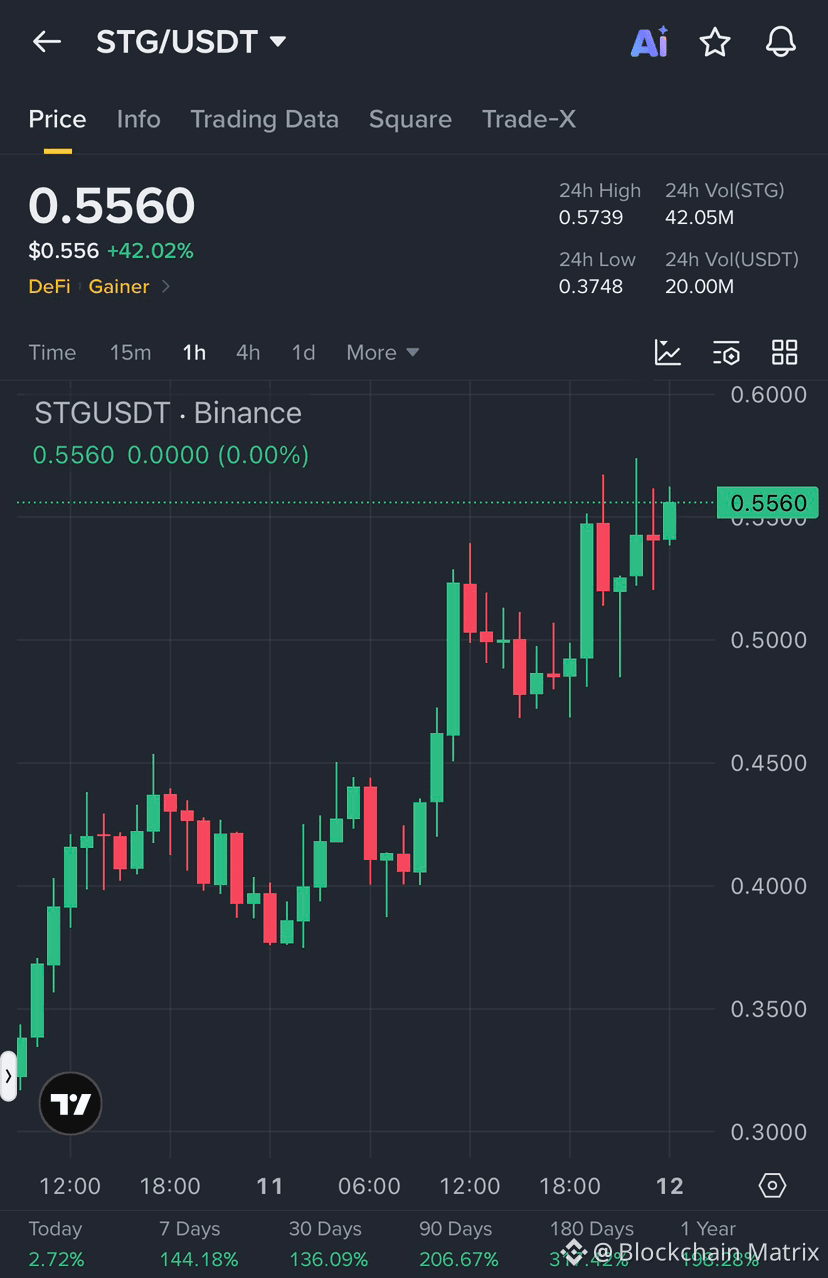Tap the back arrow icon
Viewport: 828px width, 1278px height.
(47, 41)
